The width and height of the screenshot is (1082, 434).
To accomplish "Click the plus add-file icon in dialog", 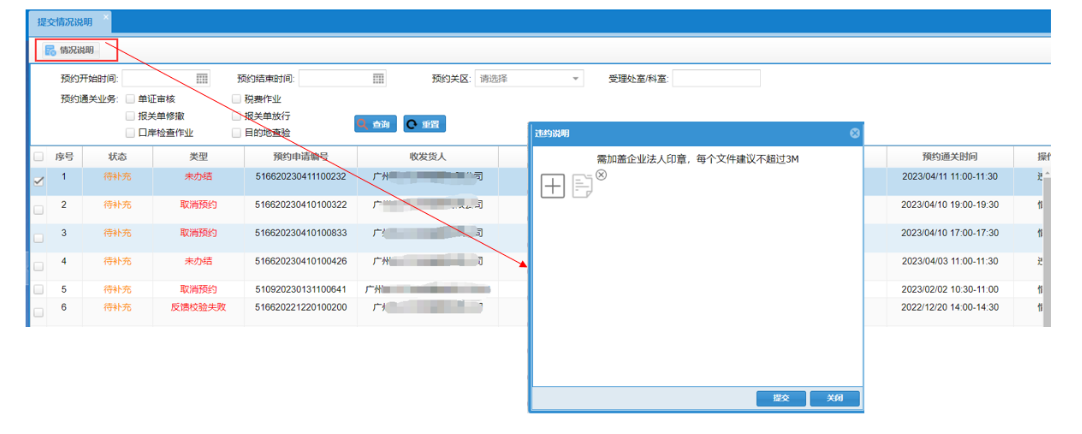I will pos(553,186).
